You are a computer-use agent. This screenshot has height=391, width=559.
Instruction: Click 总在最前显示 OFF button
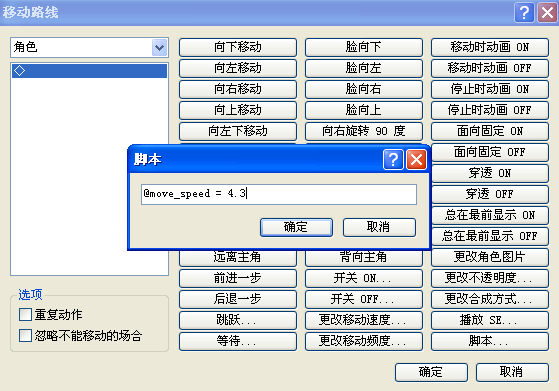(x=490, y=236)
